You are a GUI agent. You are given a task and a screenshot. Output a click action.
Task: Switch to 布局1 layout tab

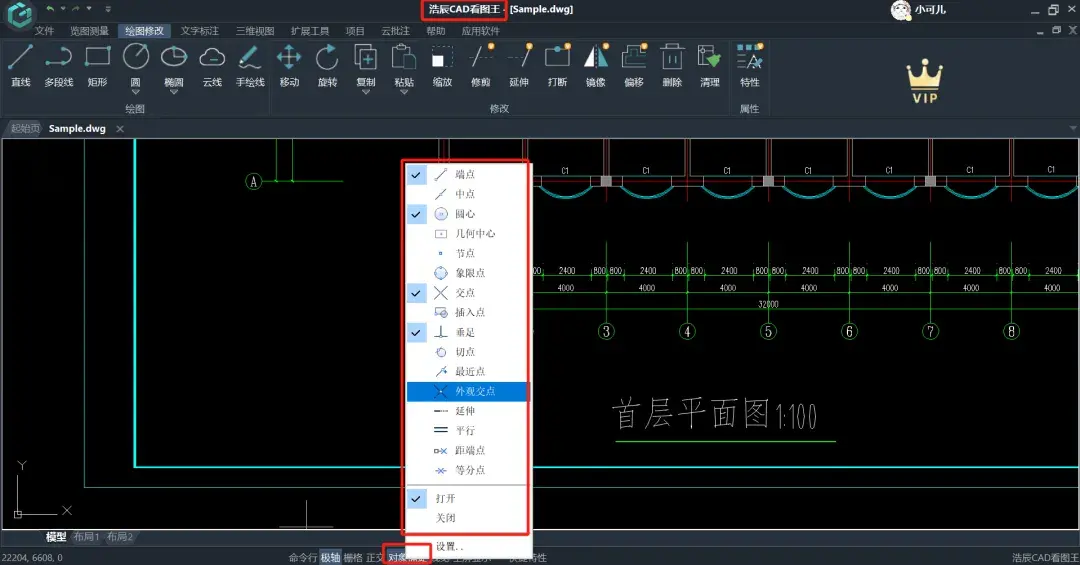[86, 537]
